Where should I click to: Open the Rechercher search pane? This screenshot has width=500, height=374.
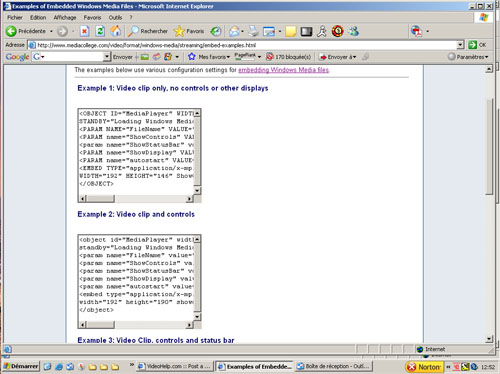pos(148,31)
